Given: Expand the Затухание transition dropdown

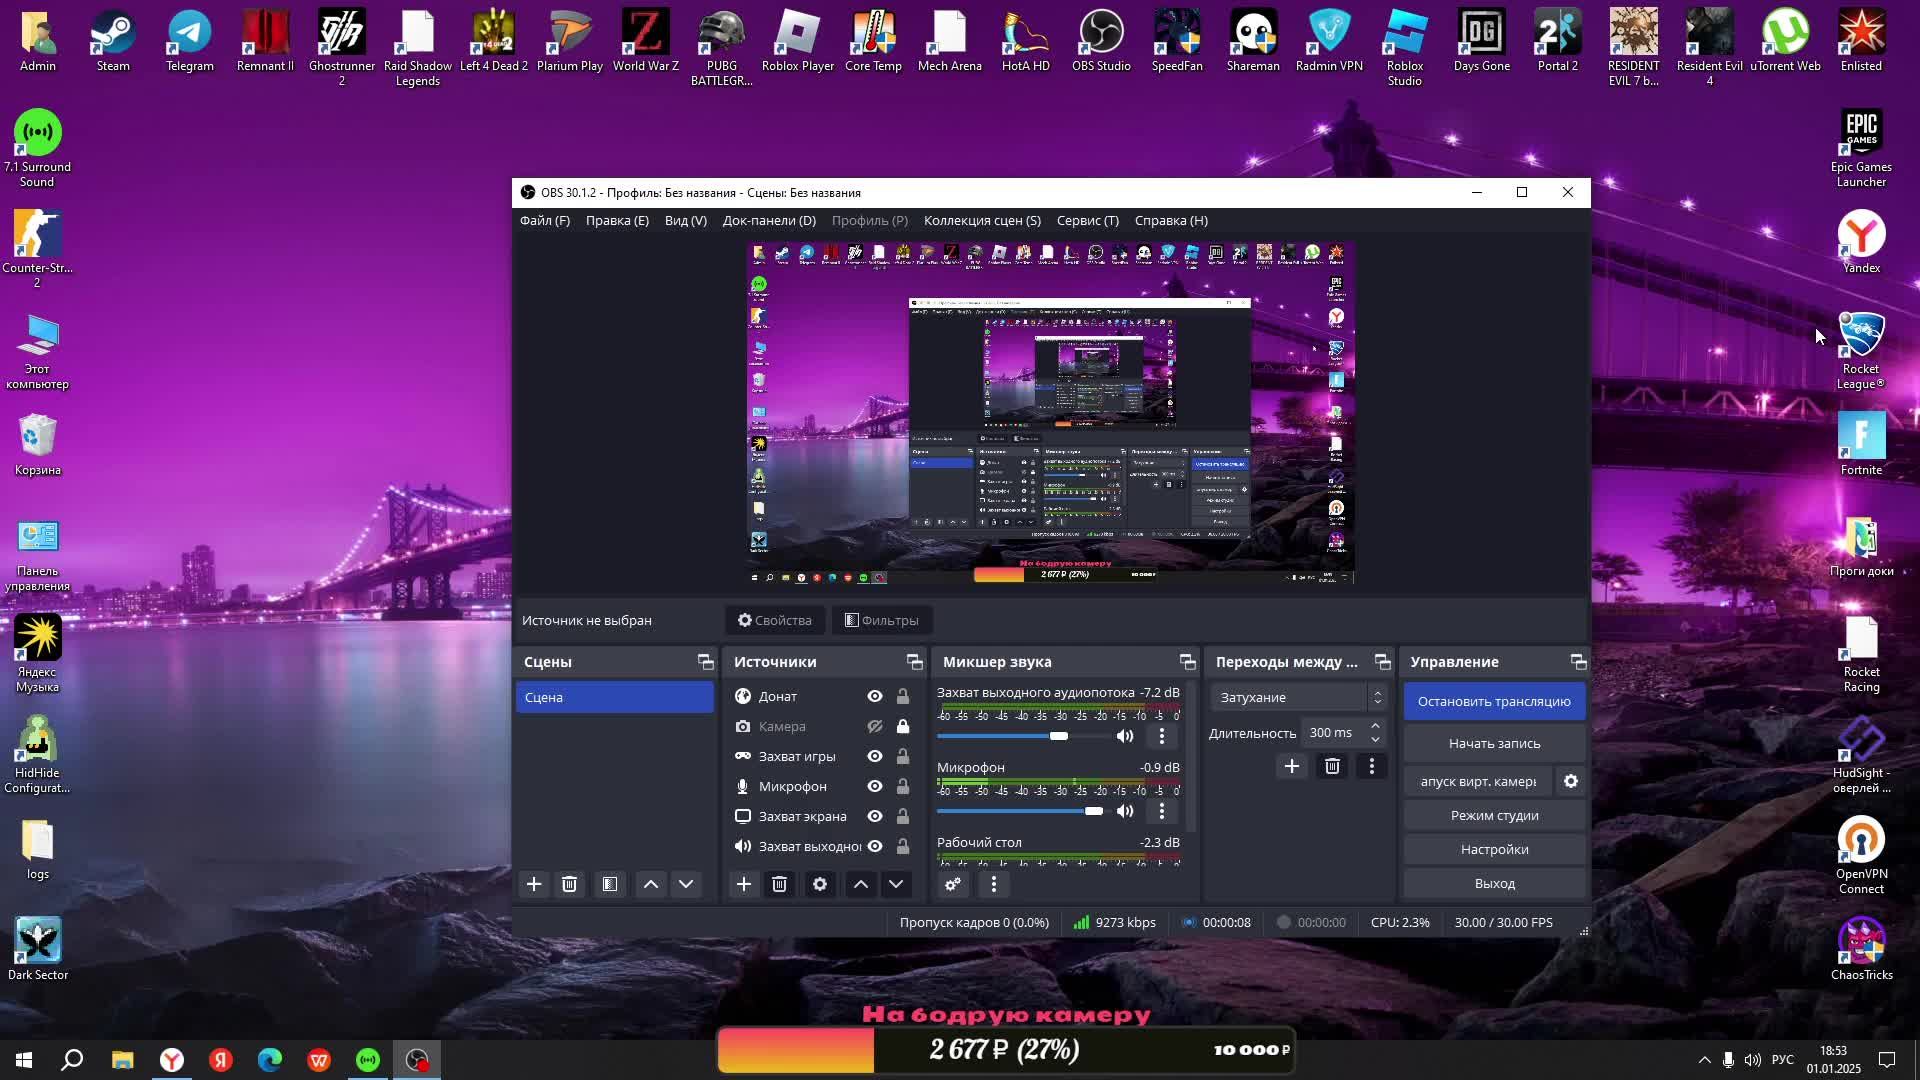Looking at the screenshot, I should tap(1377, 697).
